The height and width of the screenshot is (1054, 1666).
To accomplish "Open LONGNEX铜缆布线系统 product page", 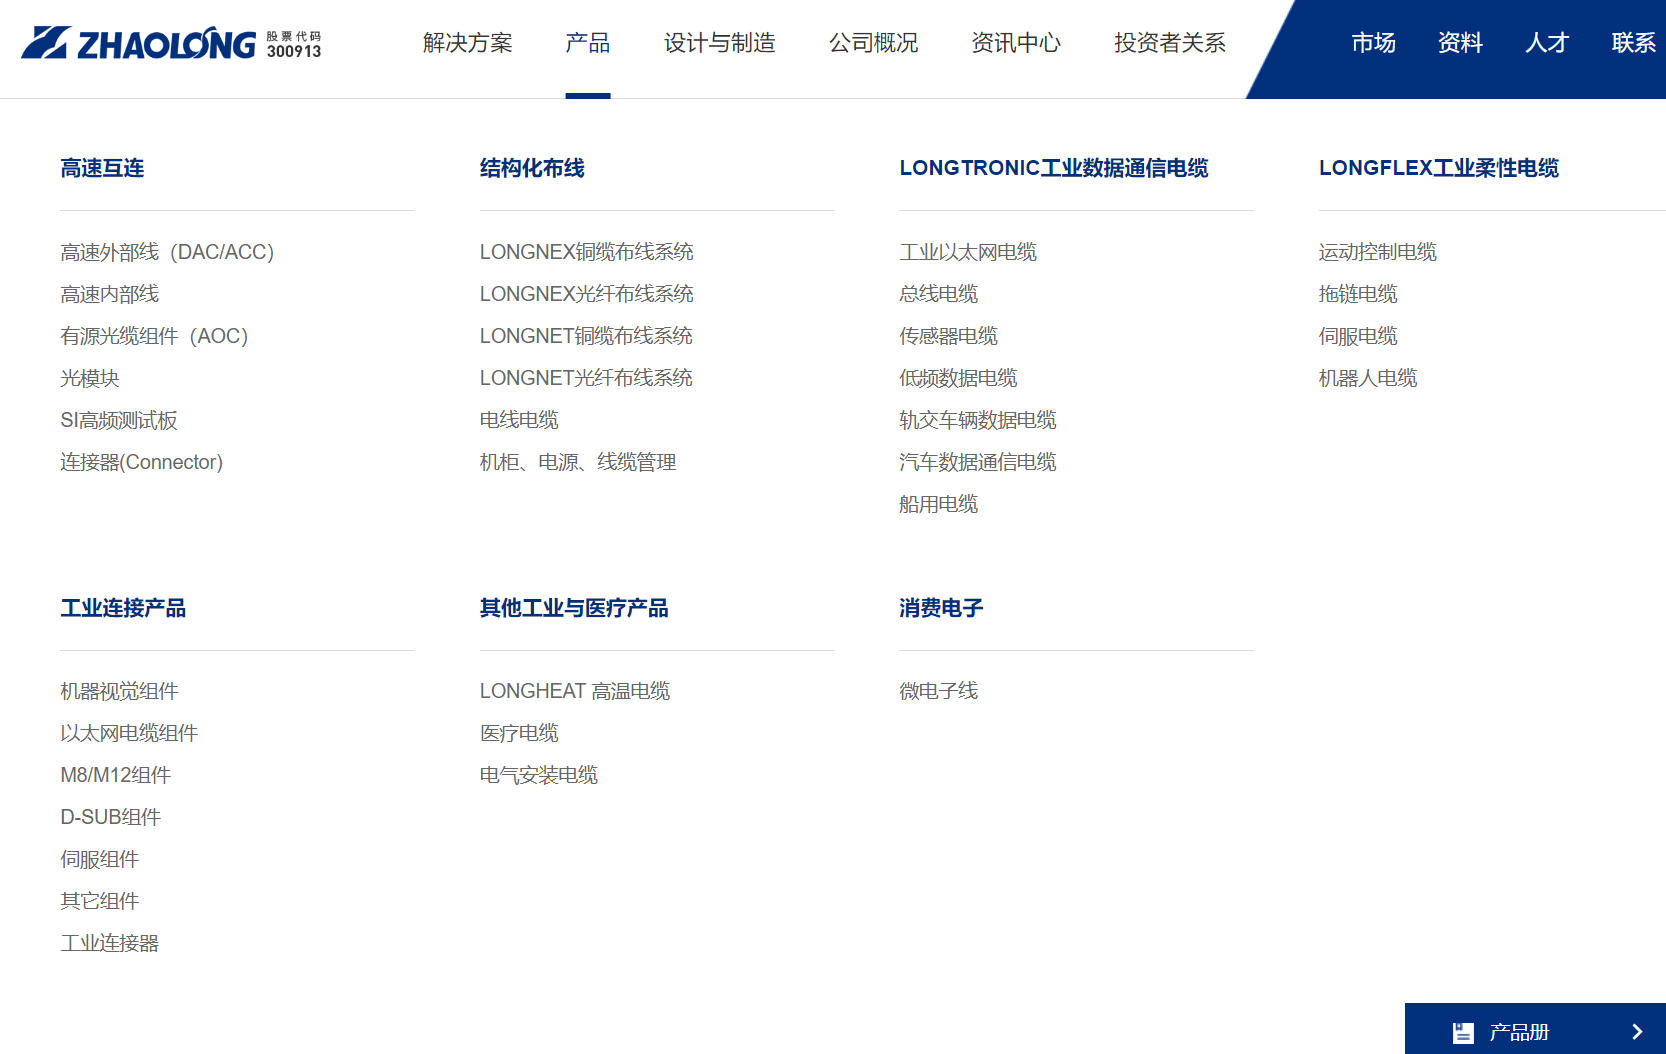I will tap(586, 252).
